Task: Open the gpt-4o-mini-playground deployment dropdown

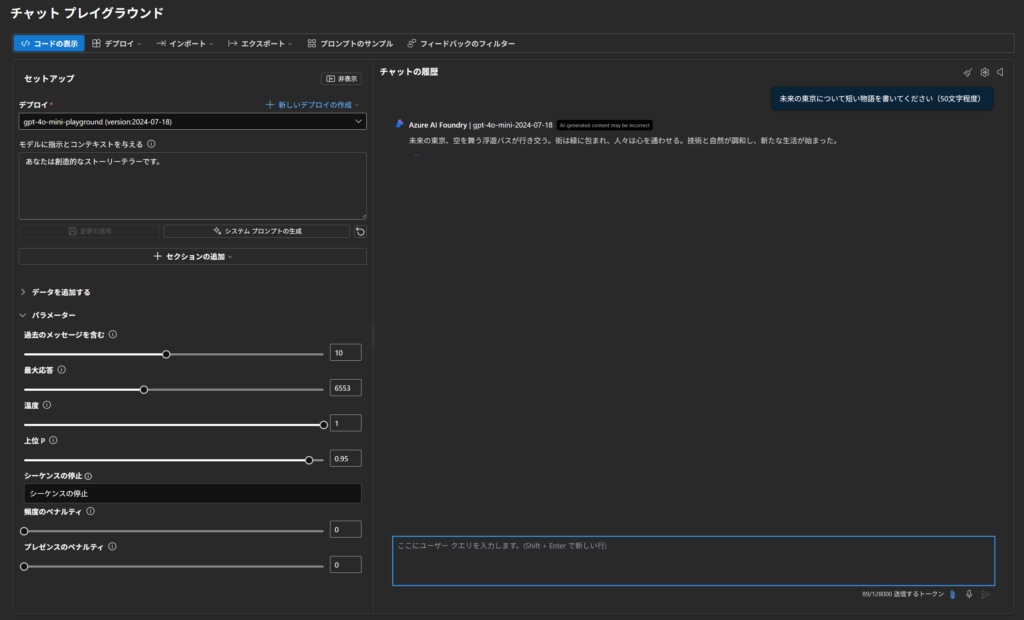Action: (192, 121)
